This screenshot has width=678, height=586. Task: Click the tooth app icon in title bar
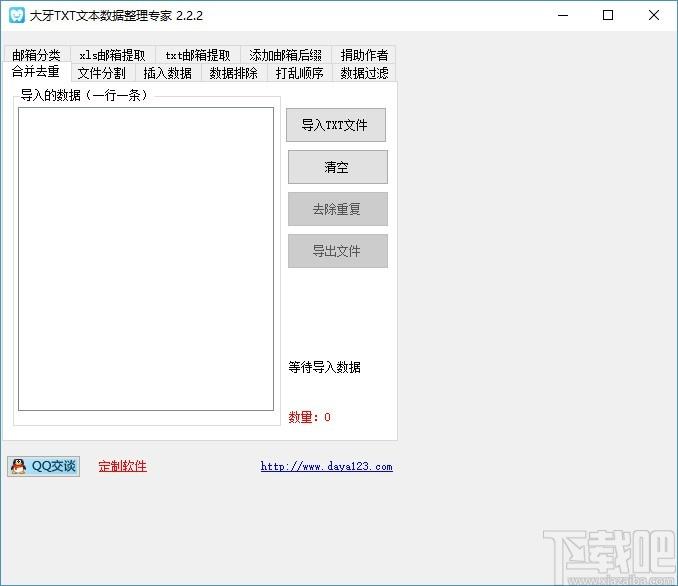16,15
